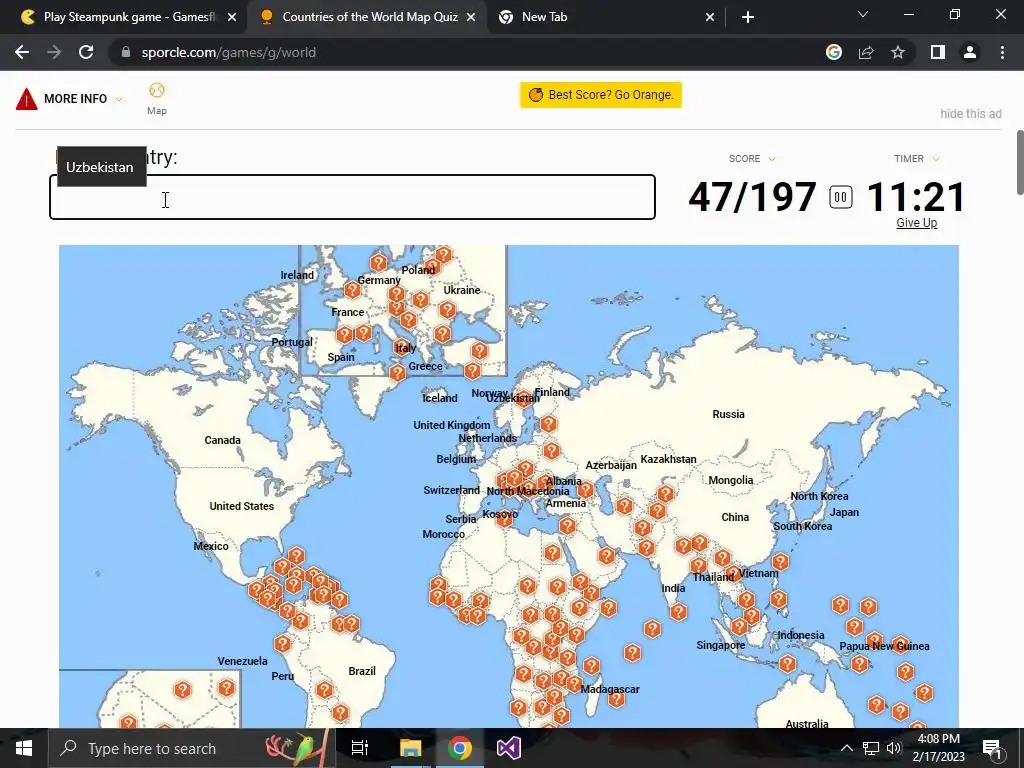Click the Australia label on map

pos(807,724)
